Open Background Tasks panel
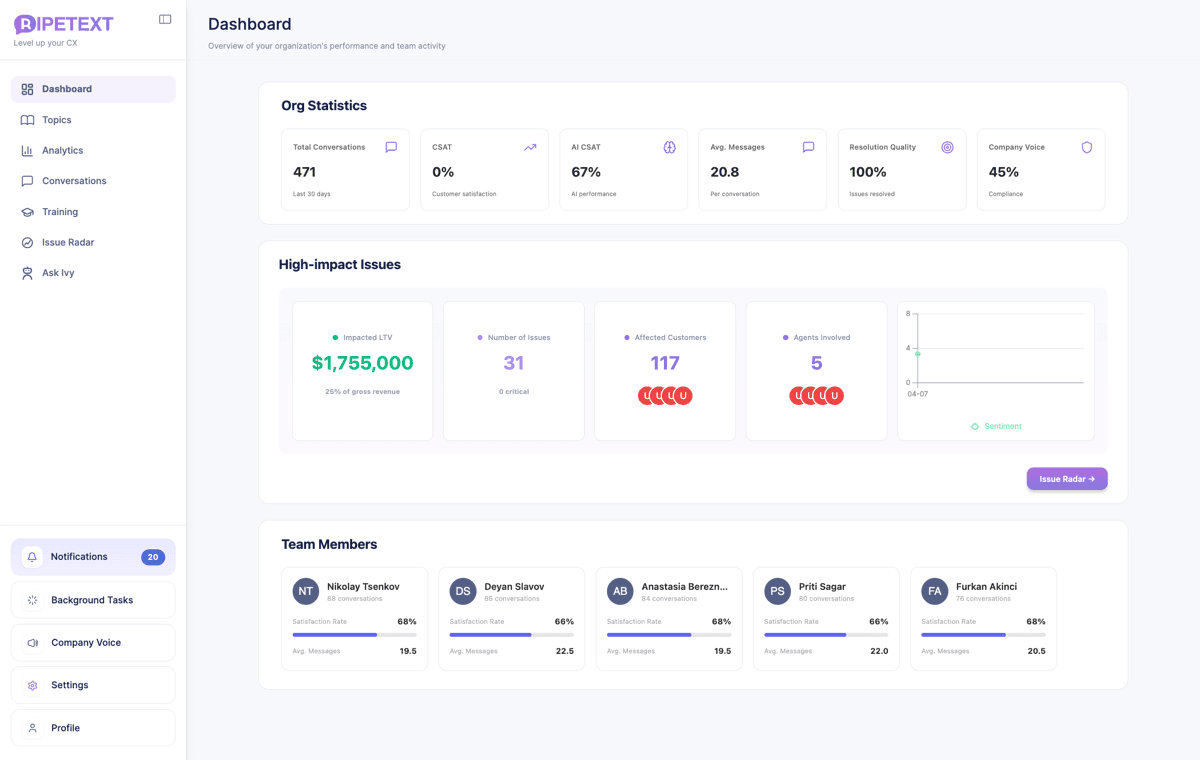 pos(92,600)
